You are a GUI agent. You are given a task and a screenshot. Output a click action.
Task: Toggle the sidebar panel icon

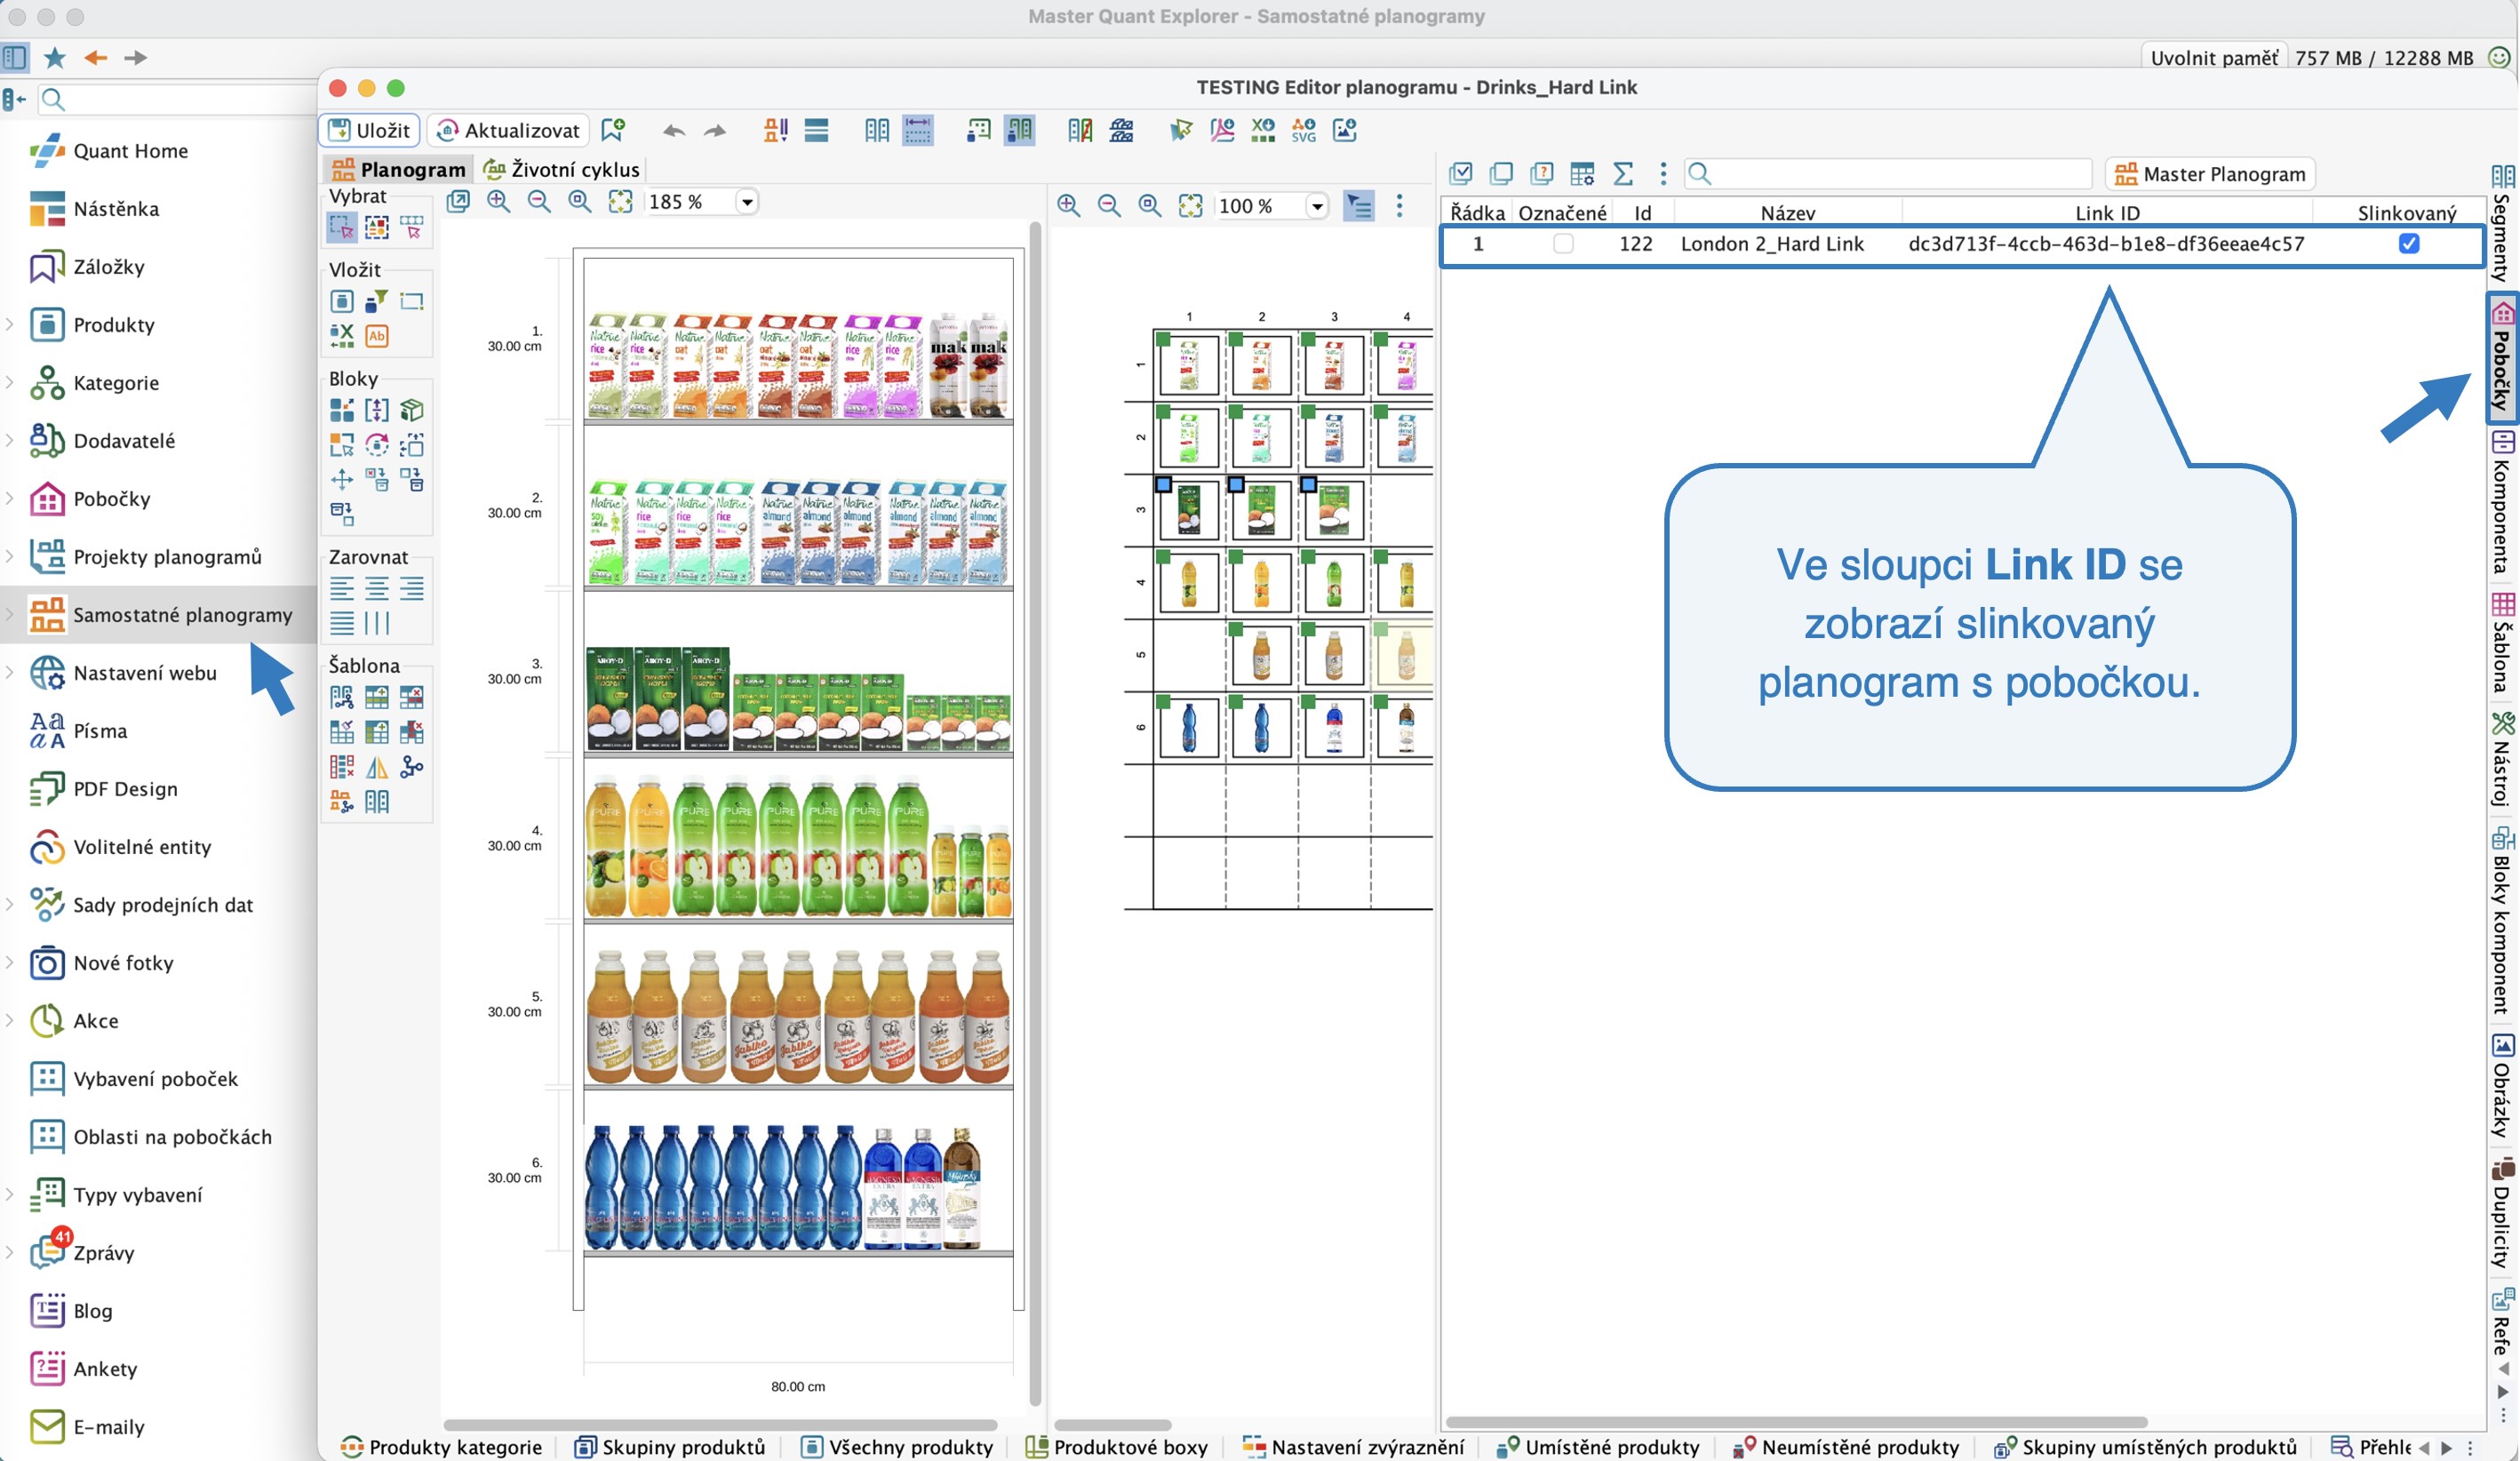coord(15,58)
